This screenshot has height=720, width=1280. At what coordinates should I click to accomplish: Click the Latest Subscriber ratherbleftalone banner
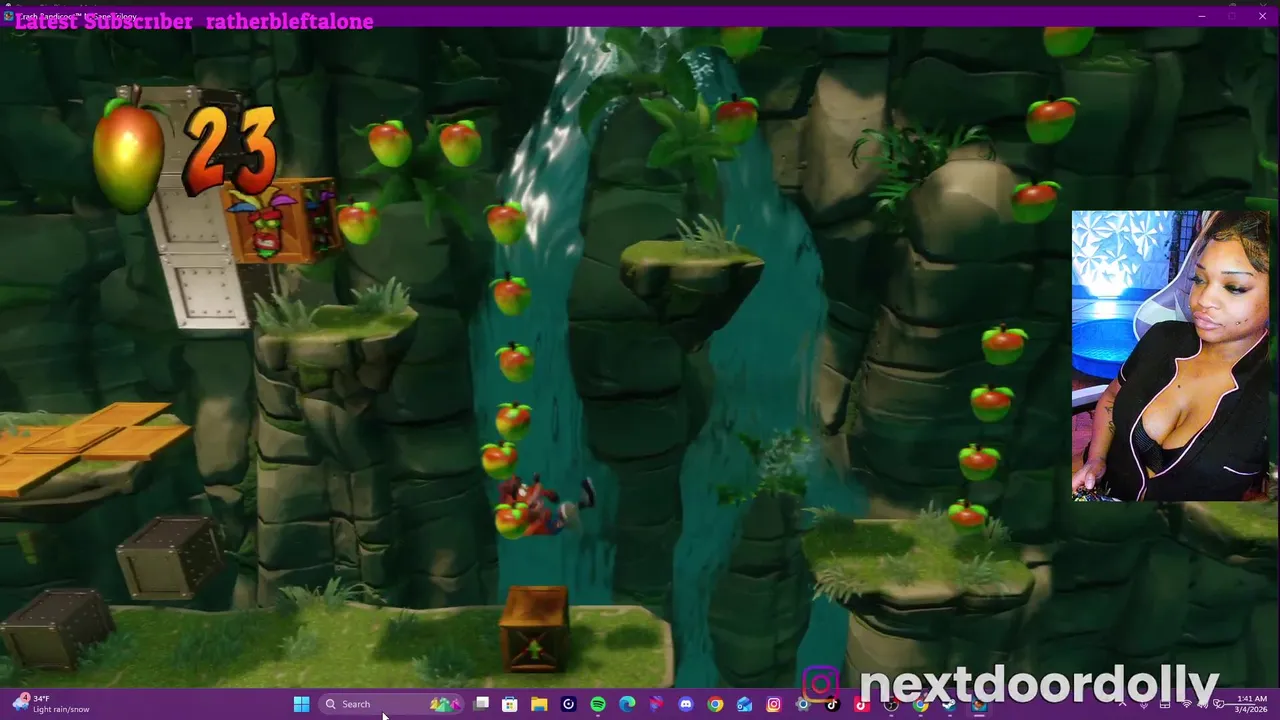pos(194,21)
